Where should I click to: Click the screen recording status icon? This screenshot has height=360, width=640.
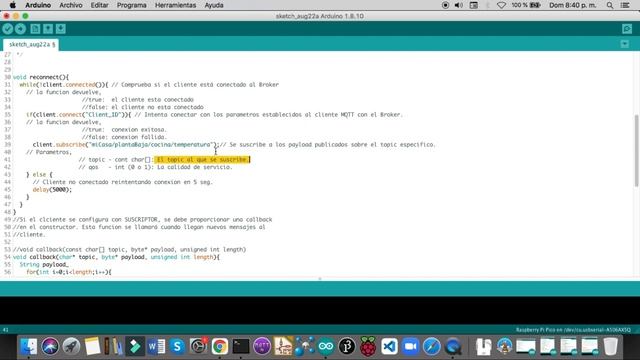445,5
